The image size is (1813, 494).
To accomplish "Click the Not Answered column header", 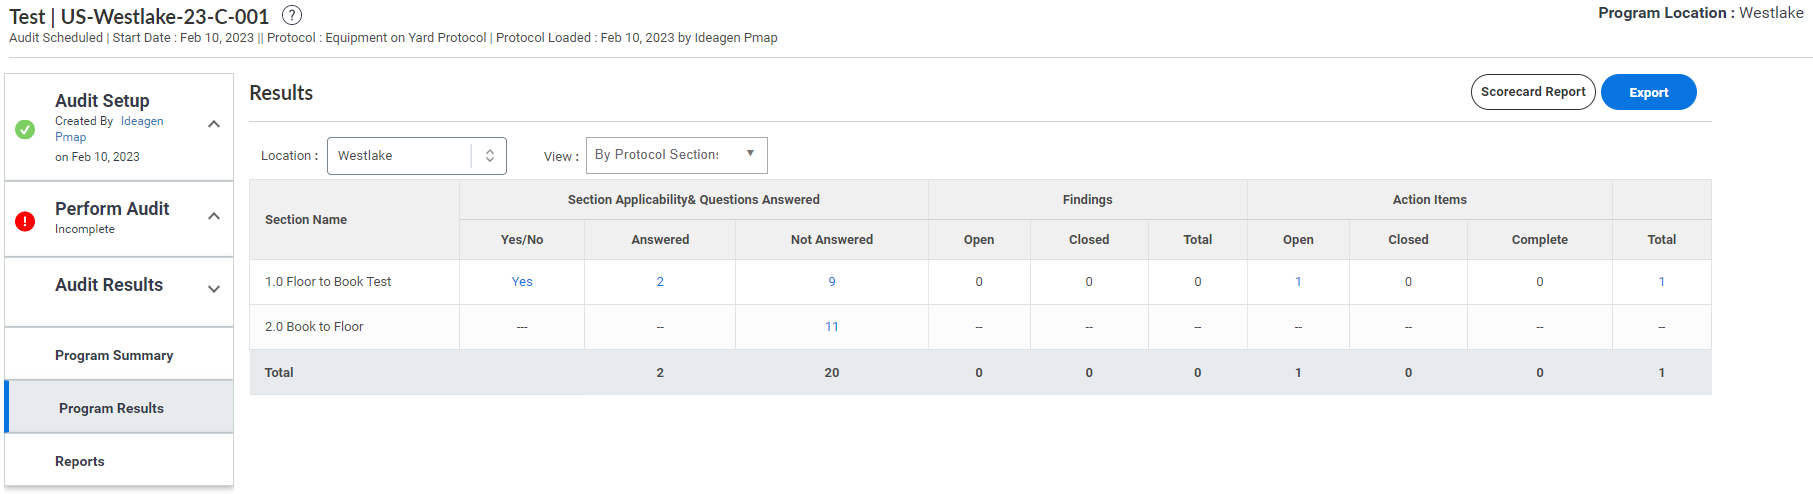I will [x=832, y=240].
